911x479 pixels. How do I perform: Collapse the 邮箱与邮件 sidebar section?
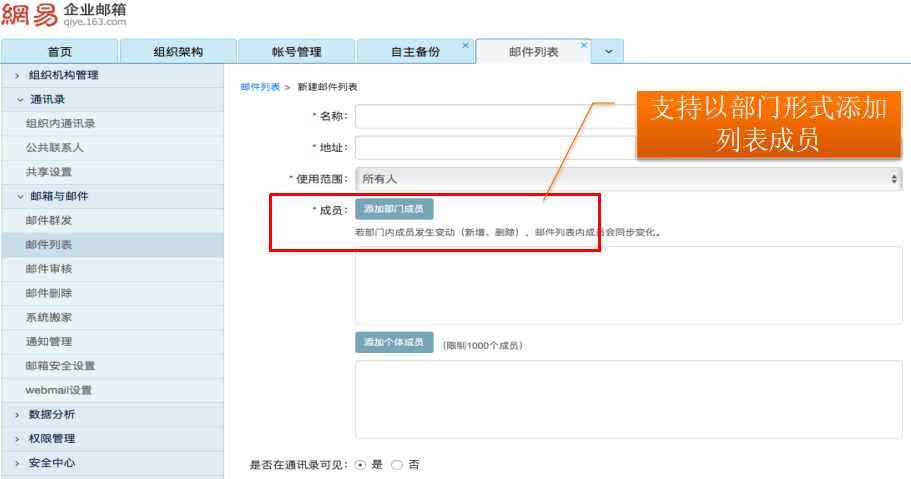coord(58,196)
